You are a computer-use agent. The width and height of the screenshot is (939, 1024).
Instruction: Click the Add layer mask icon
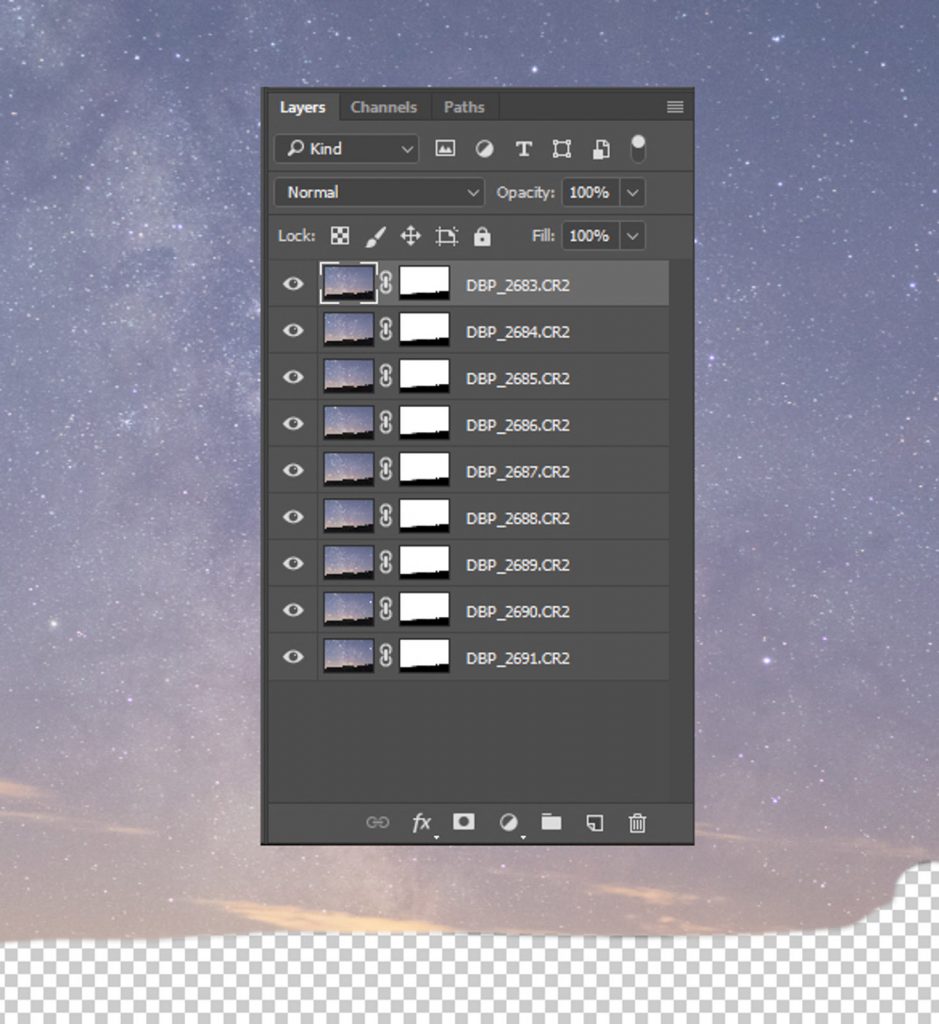click(x=463, y=823)
